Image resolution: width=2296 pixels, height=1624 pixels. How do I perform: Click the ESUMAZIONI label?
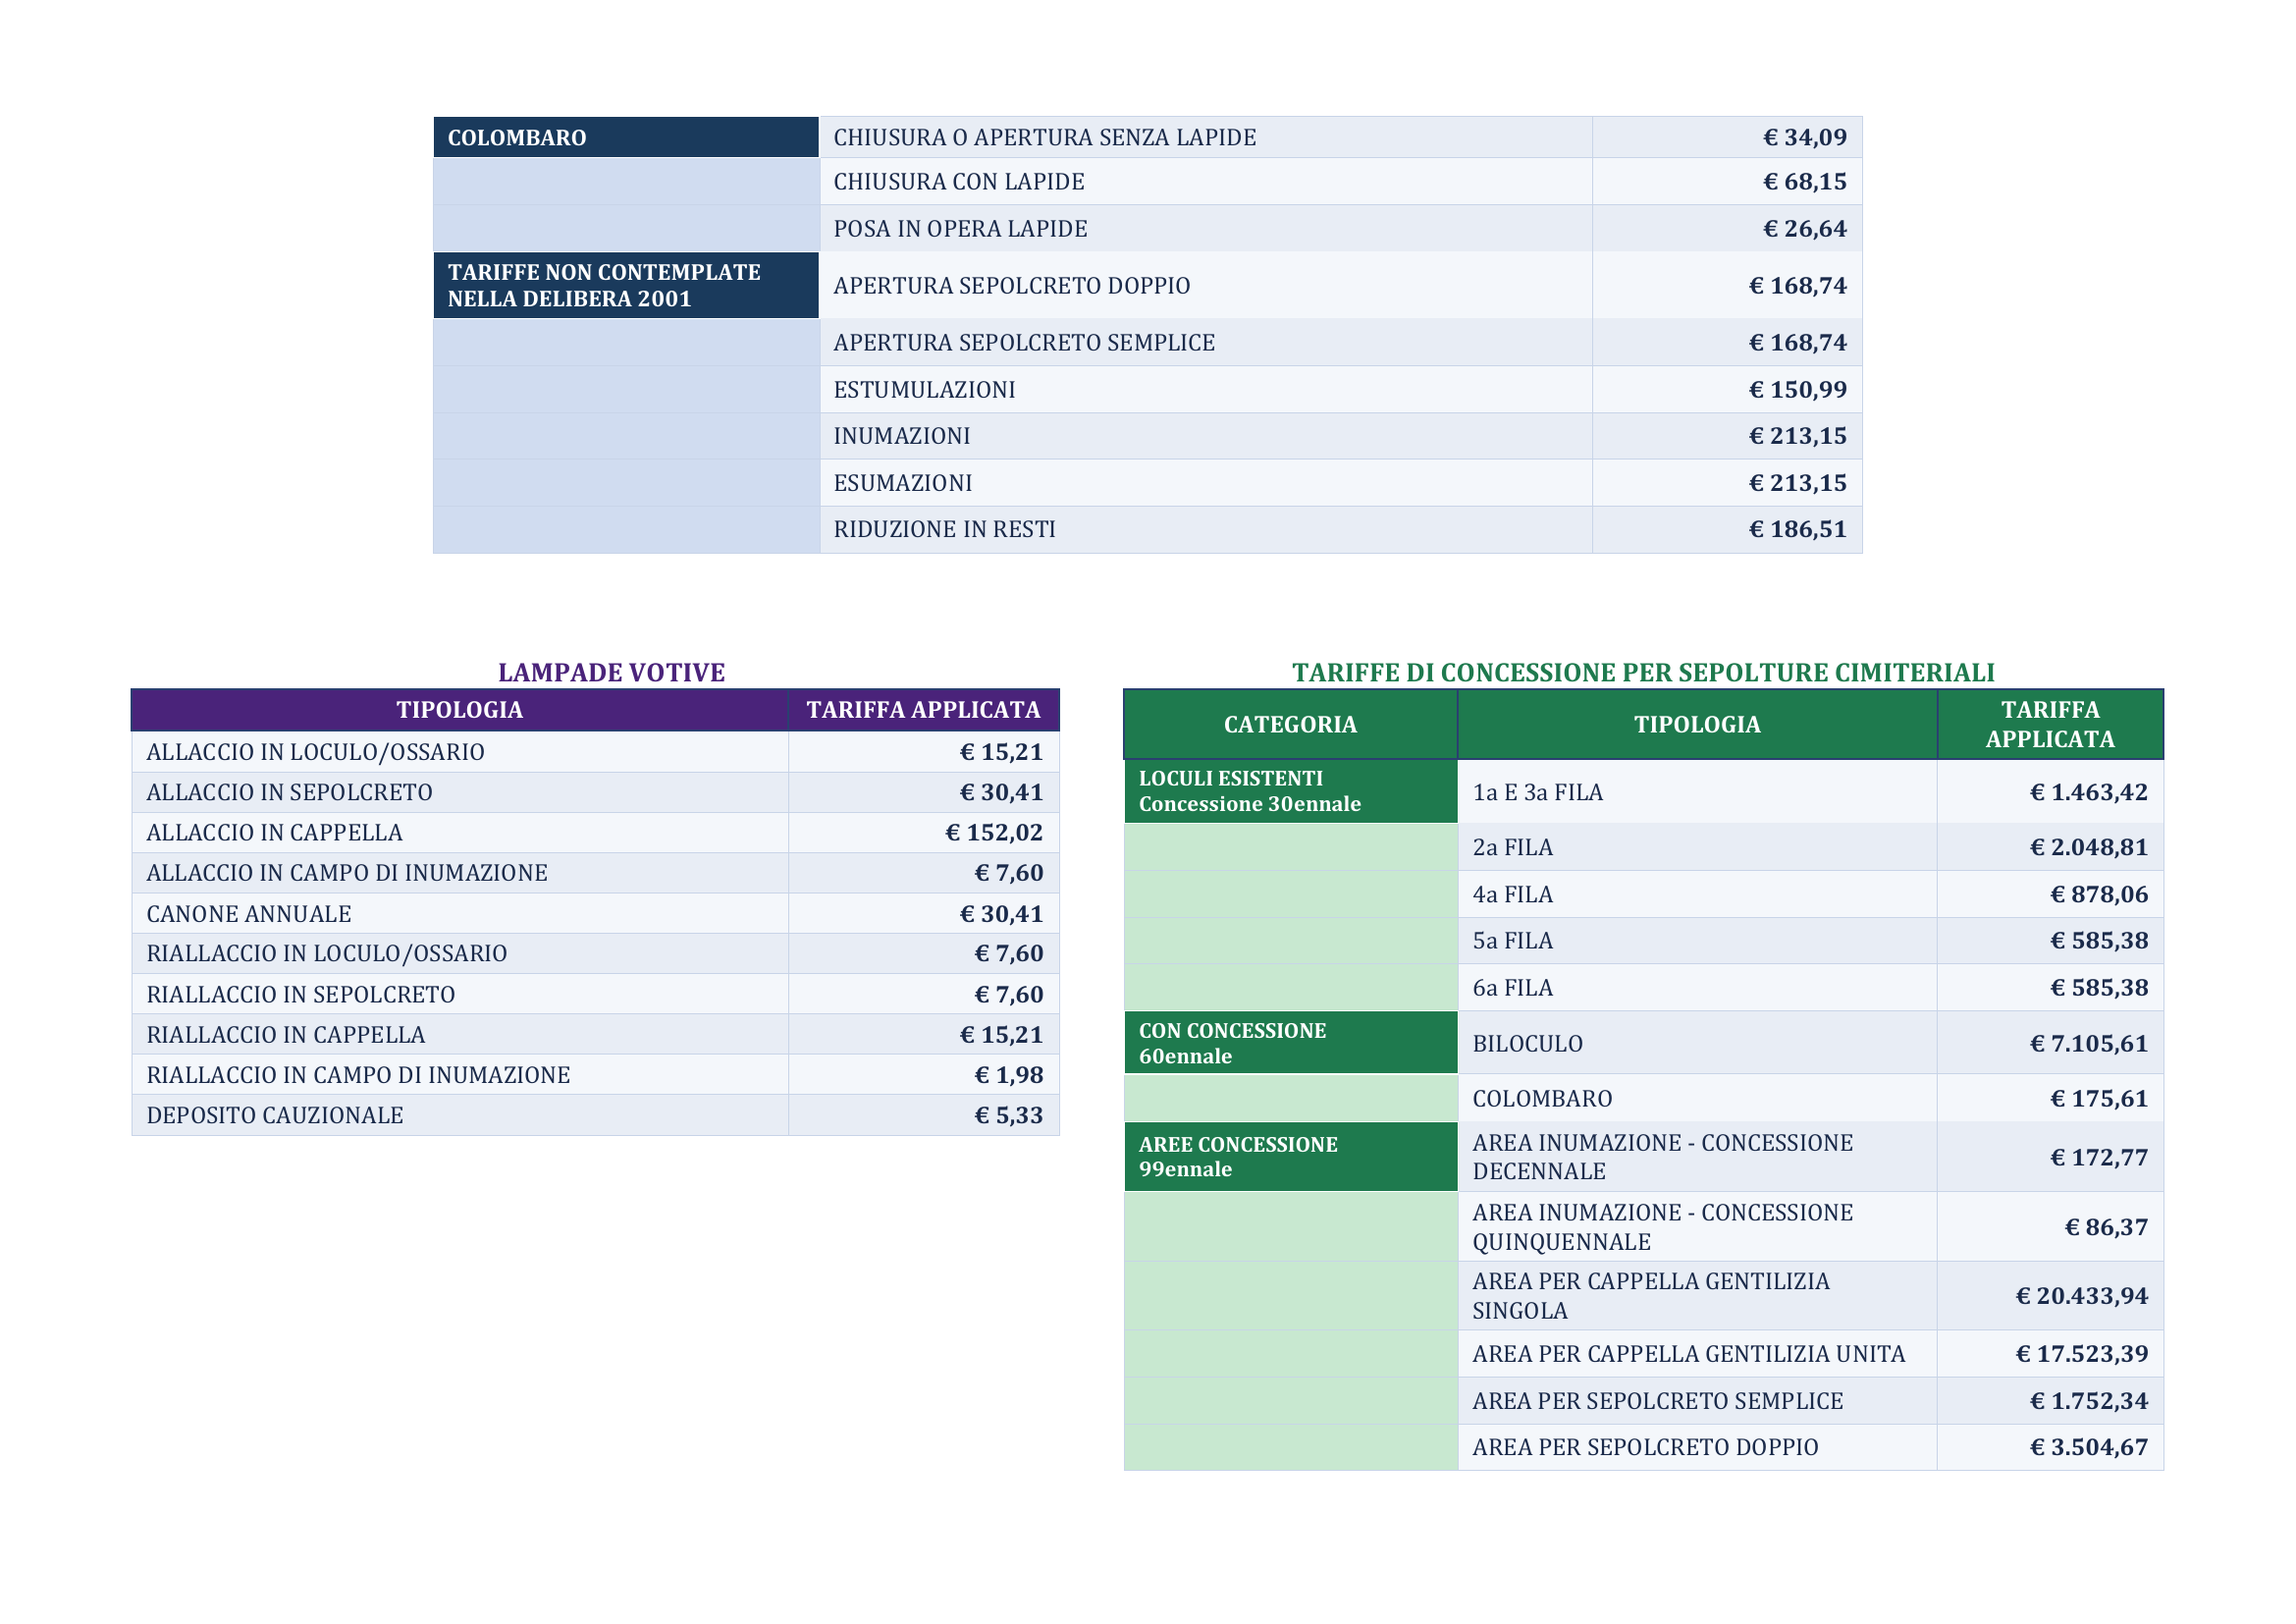[903, 483]
